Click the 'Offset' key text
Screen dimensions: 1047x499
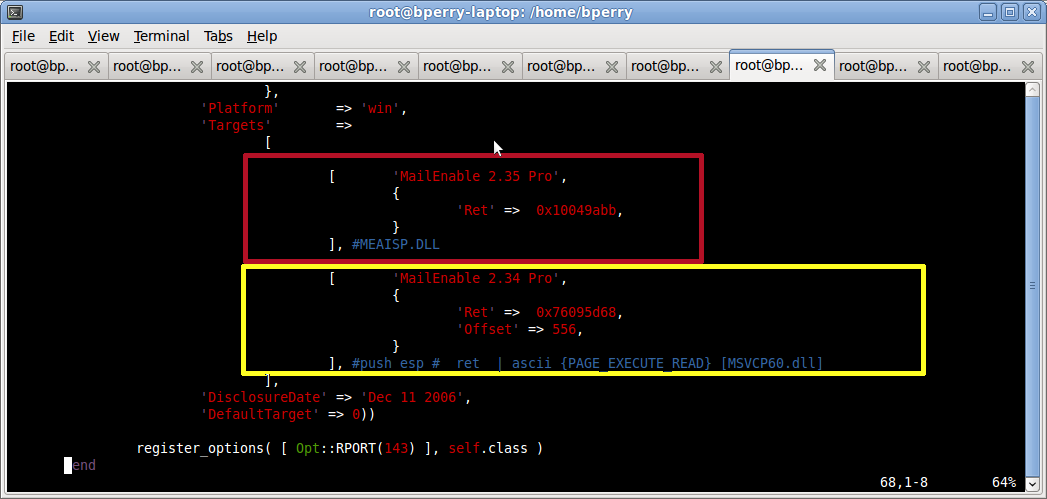click(x=489, y=329)
